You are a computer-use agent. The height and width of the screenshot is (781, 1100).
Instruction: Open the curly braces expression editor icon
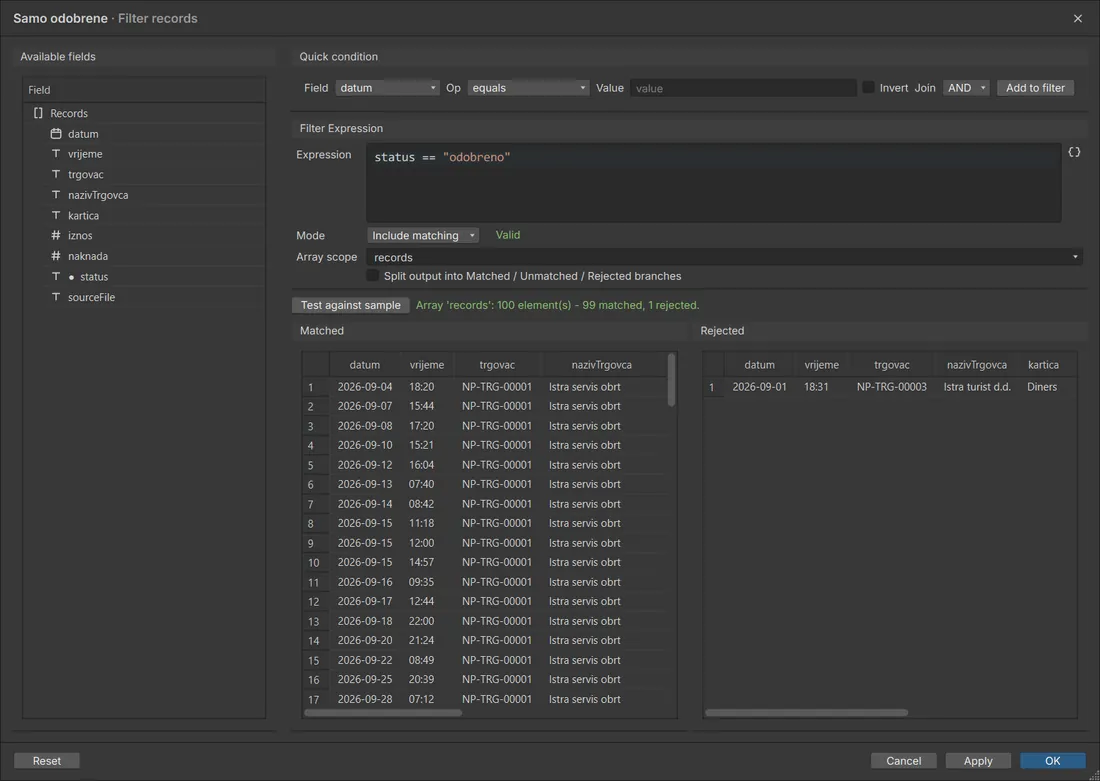coord(1074,152)
